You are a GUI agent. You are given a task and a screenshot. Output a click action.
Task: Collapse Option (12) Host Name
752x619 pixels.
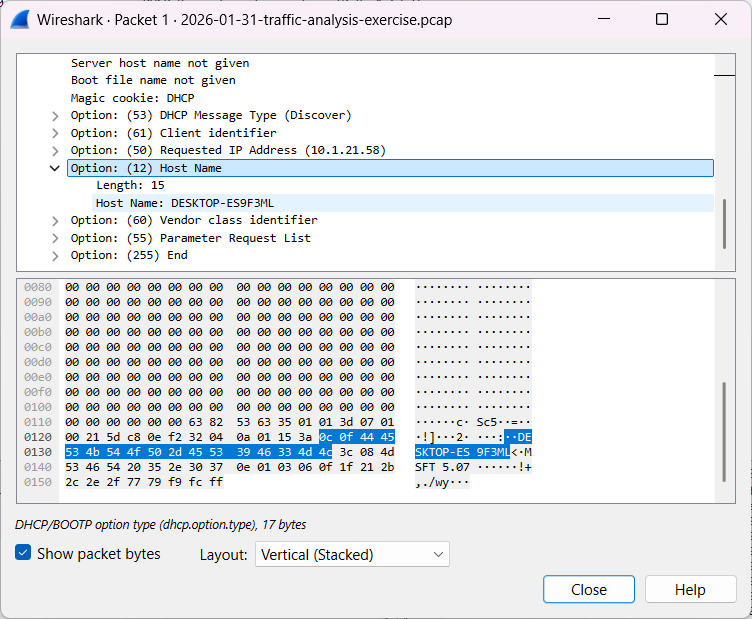(x=55, y=168)
